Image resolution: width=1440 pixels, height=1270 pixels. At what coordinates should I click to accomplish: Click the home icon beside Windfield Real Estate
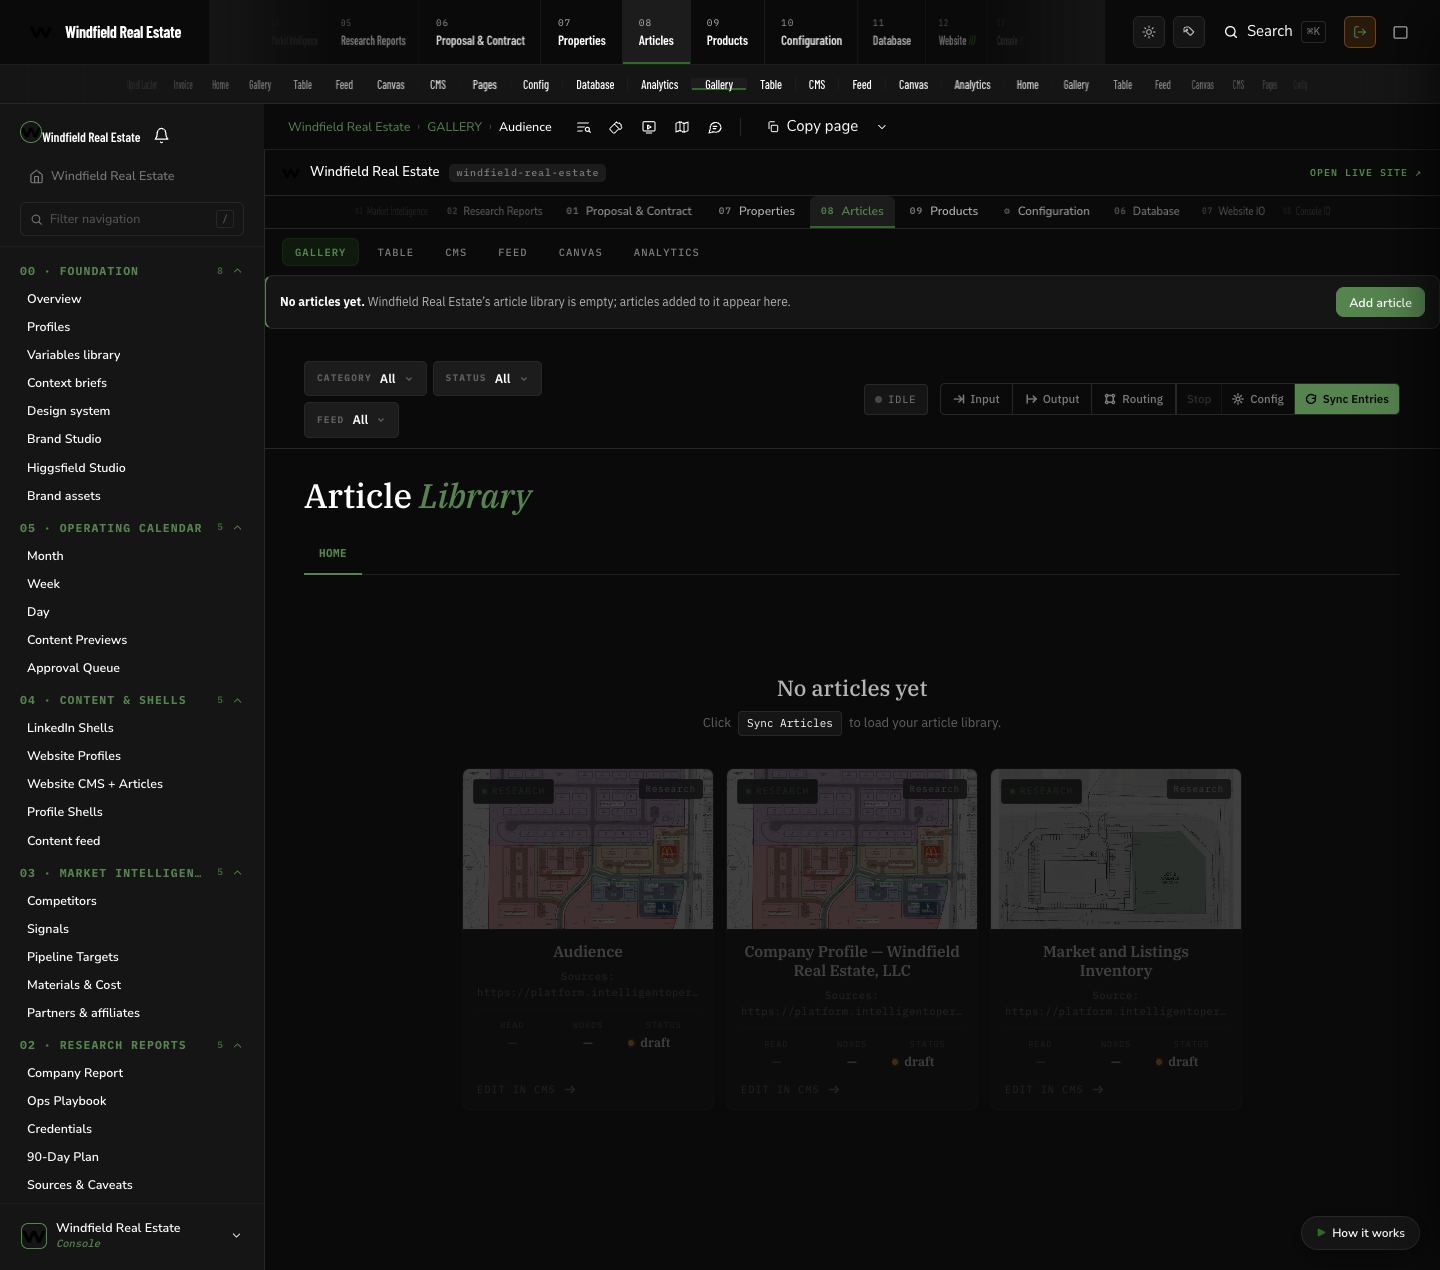[36, 176]
